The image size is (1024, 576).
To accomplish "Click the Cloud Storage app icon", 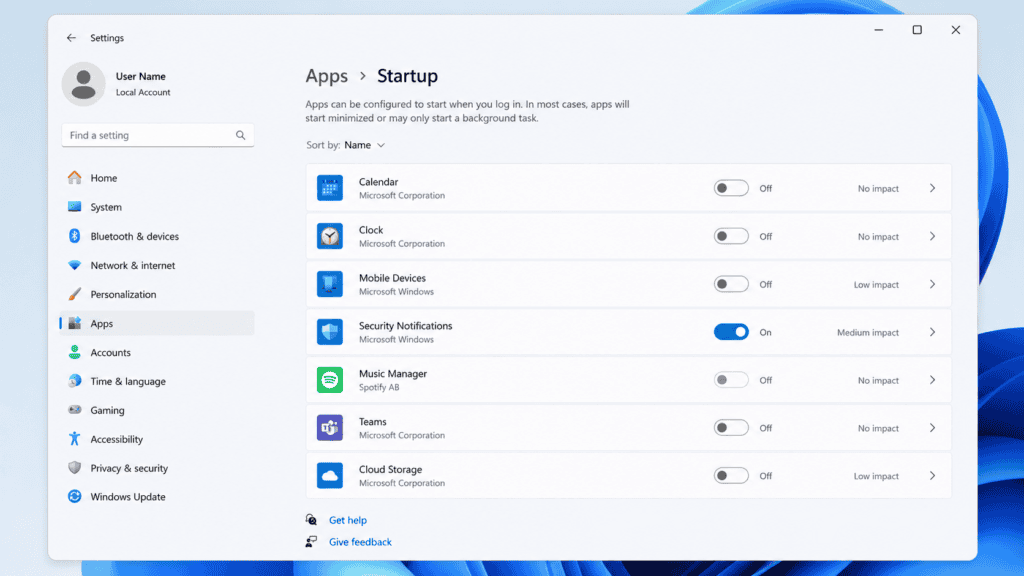I will tap(330, 475).
